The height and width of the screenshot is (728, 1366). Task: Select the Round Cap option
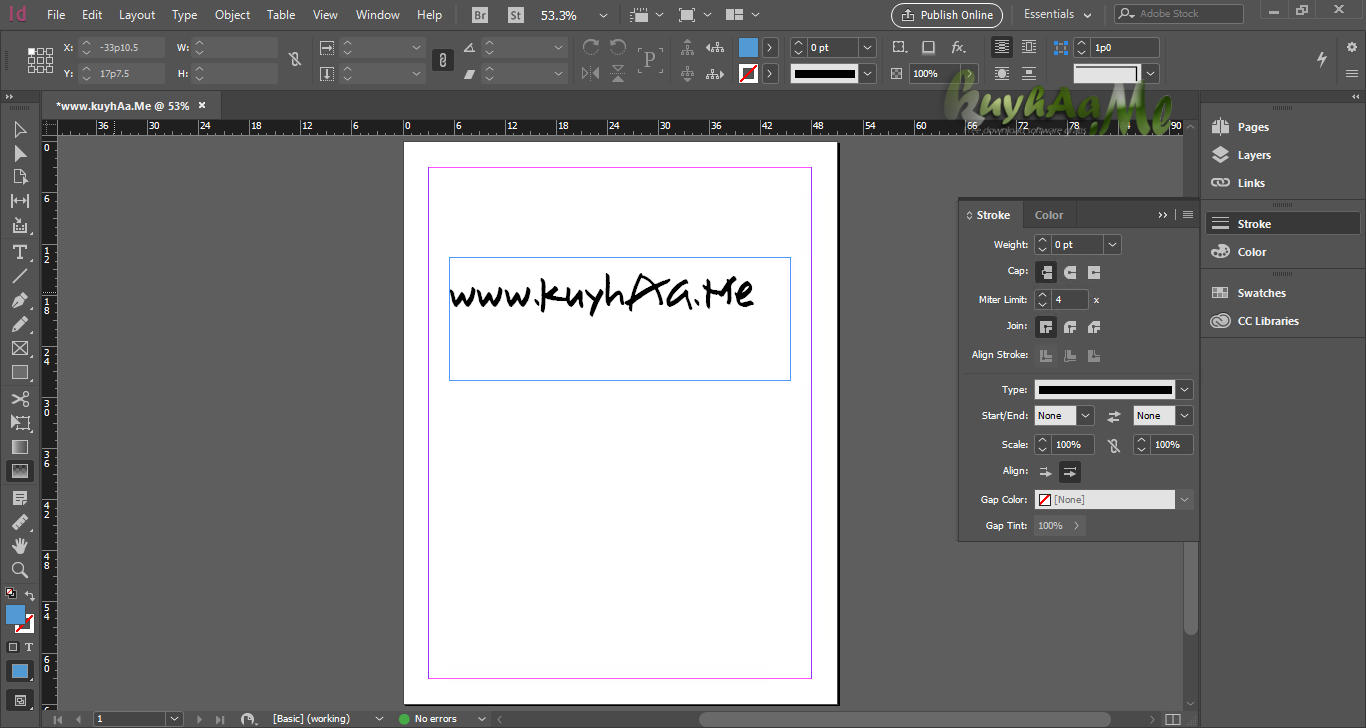pos(1070,272)
